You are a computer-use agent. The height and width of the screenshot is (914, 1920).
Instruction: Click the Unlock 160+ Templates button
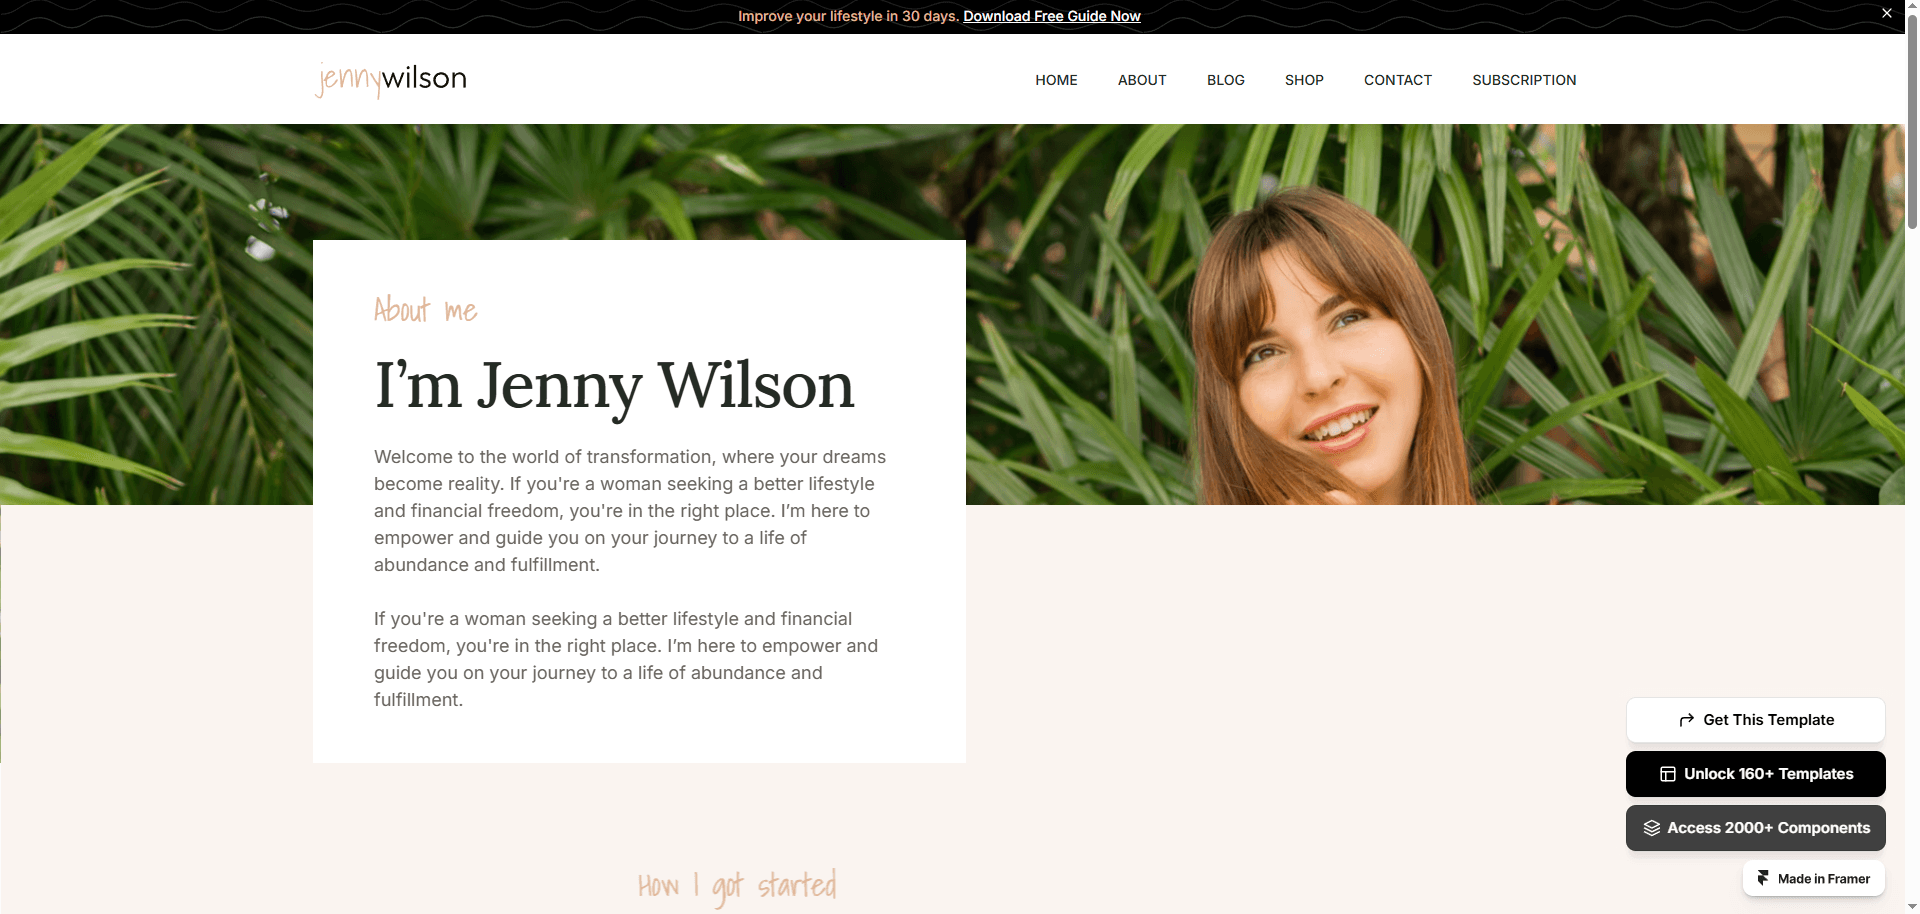point(1756,774)
